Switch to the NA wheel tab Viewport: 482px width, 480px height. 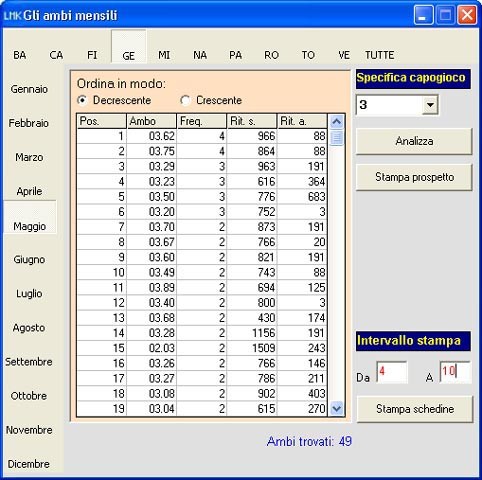click(200, 55)
